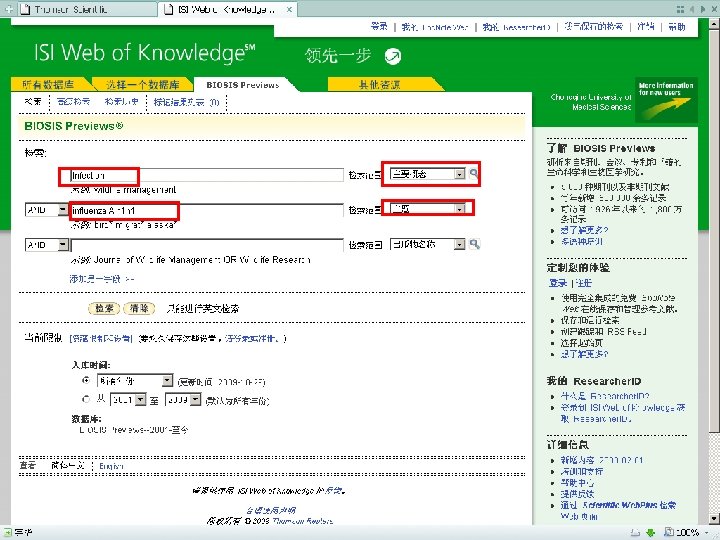The width and height of the screenshot is (720, 540).
Task: Click the 帮助 help link
Action: (x=677, y=27)
